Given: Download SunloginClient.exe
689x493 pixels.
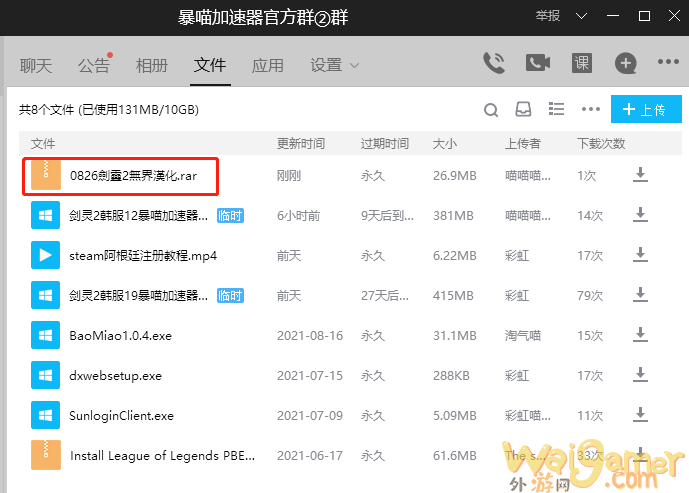Looking at the screenshot, I should tap(640, 414).
